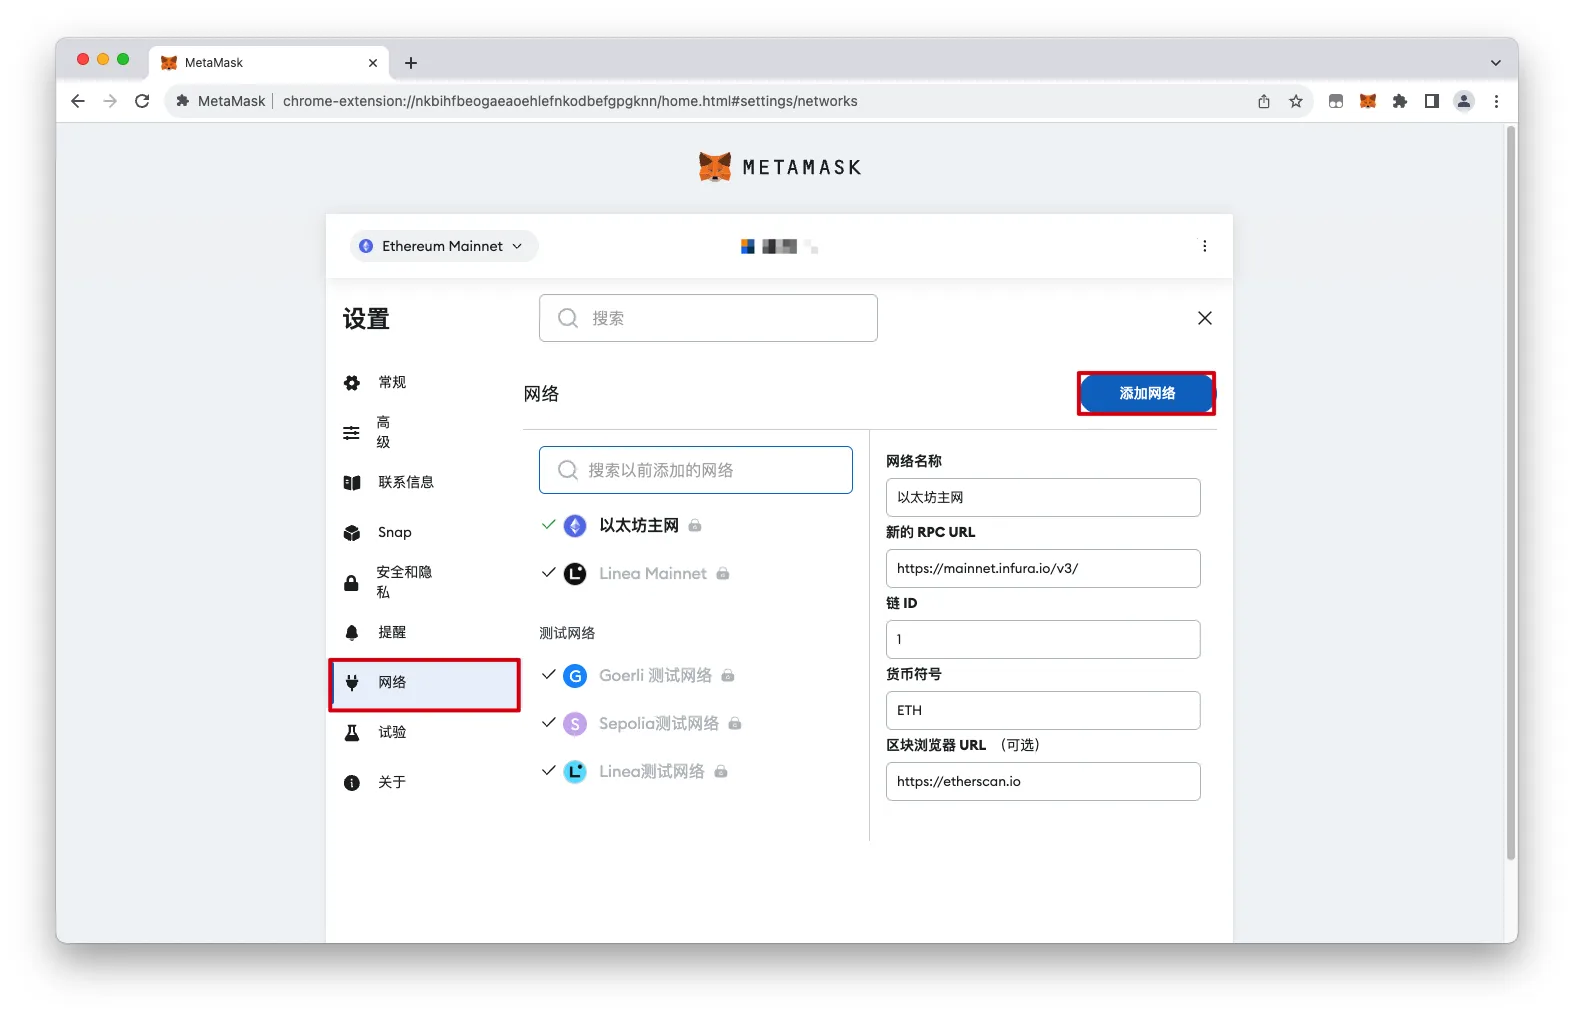Viewport: 1574px width, 1017px height.
Task: Open the Extensions puzzle piece menu
Action: pos(1400,101)
